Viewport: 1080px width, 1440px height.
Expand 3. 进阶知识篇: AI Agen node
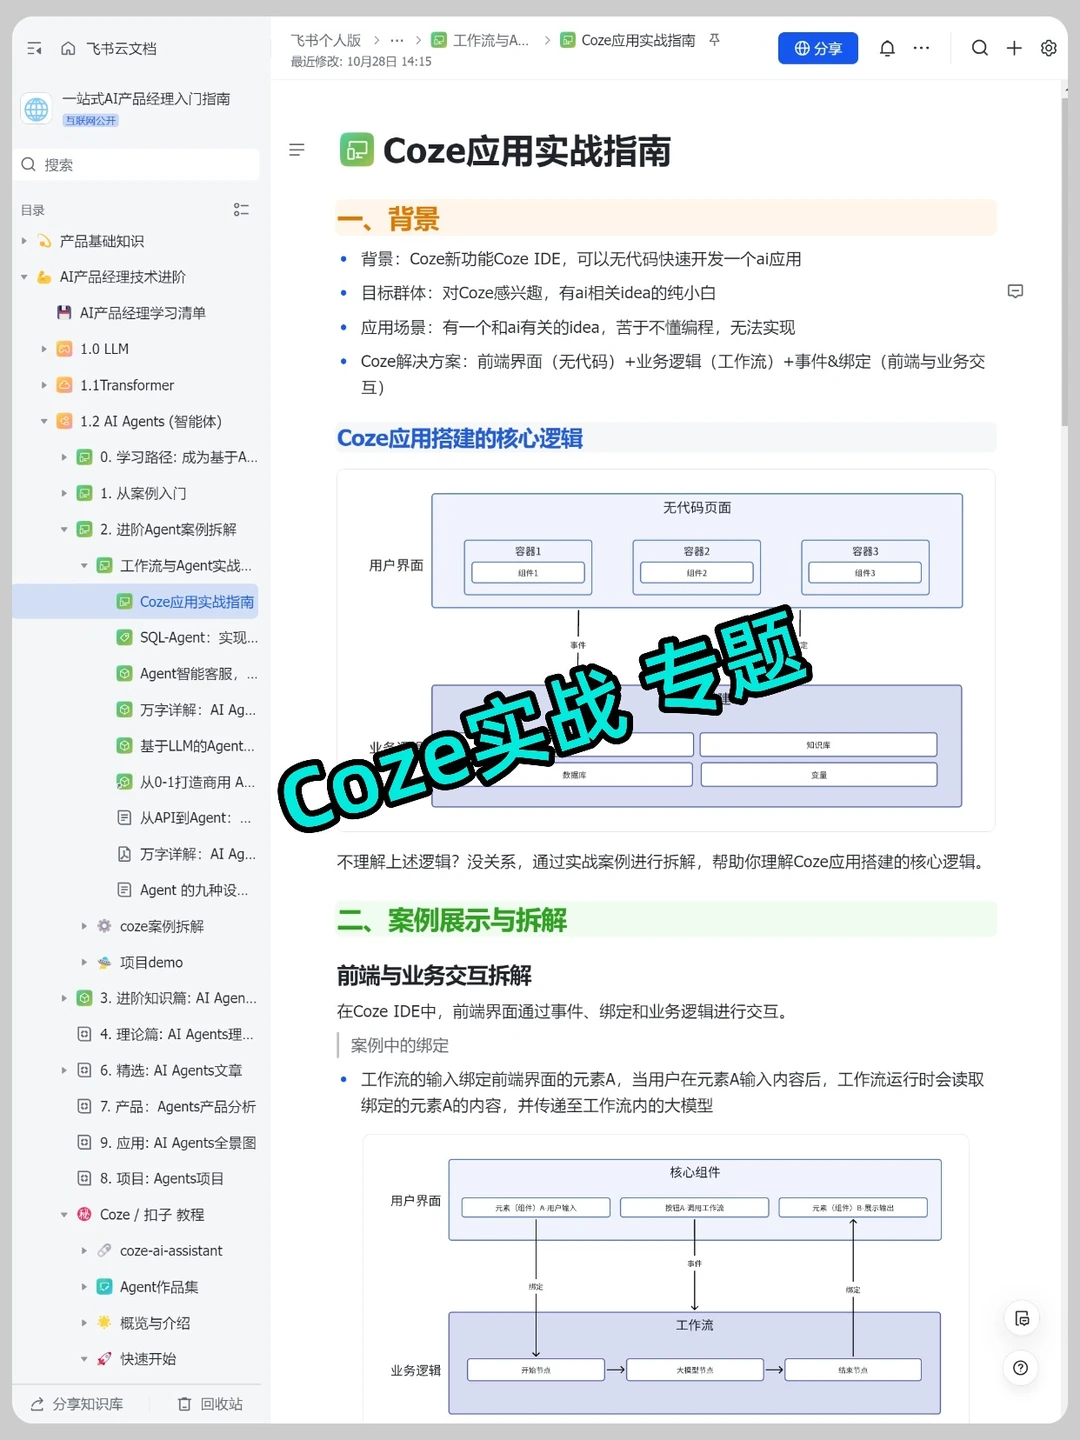pyautogui.click(x=64, y=998)
